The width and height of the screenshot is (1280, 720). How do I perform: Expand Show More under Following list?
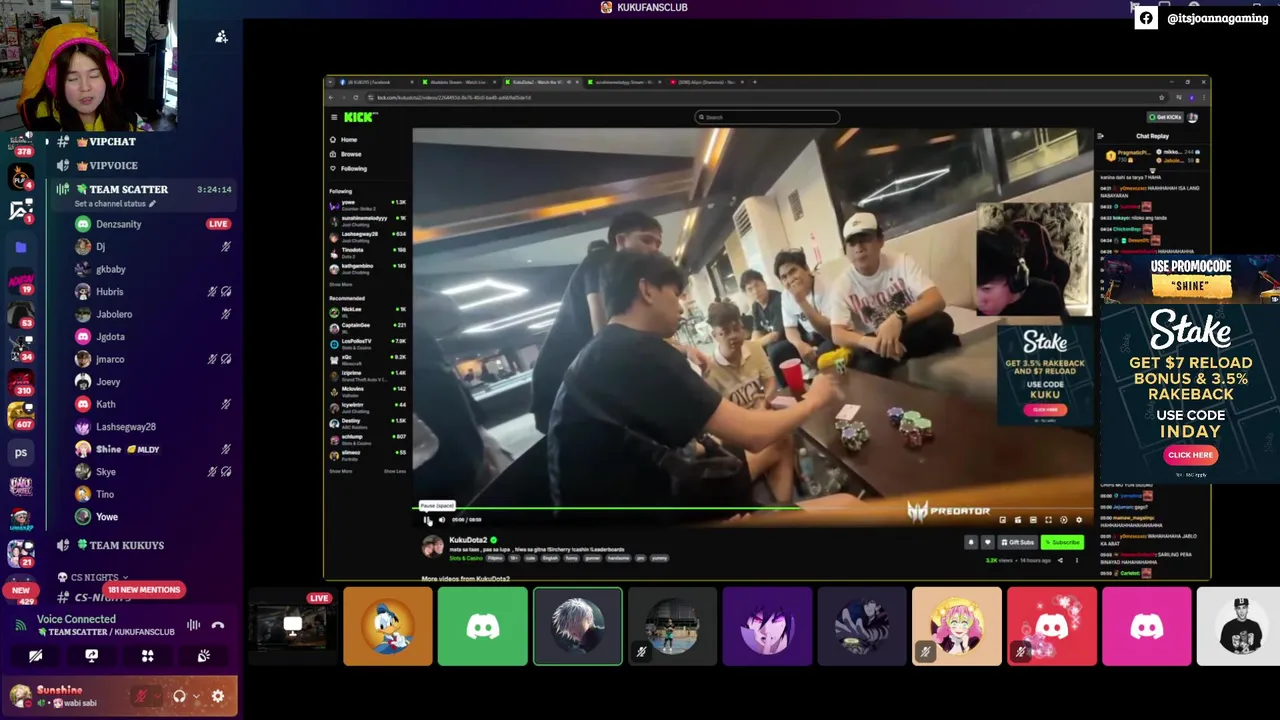point(341,284)
